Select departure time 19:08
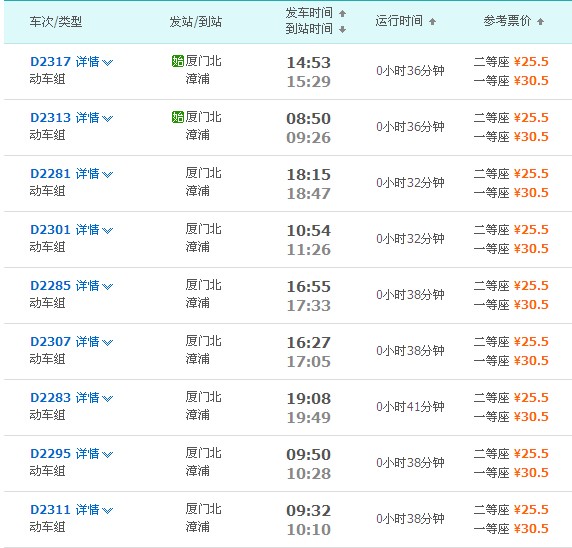Viewport: 572px width, 548px height. point(309,399)
